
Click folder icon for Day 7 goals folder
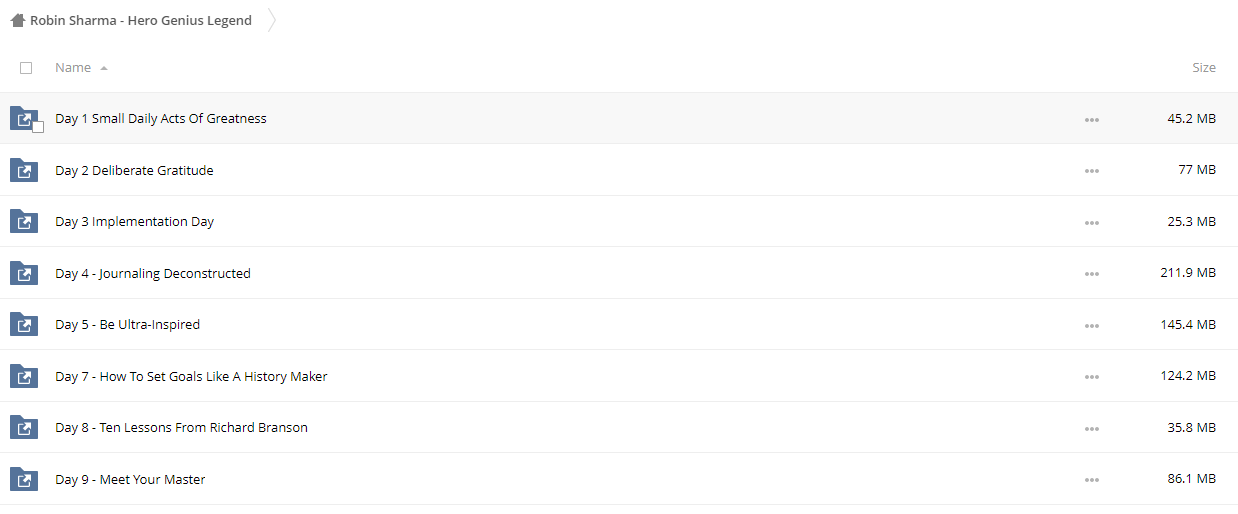pyautogui.click(x=23, y=376)
